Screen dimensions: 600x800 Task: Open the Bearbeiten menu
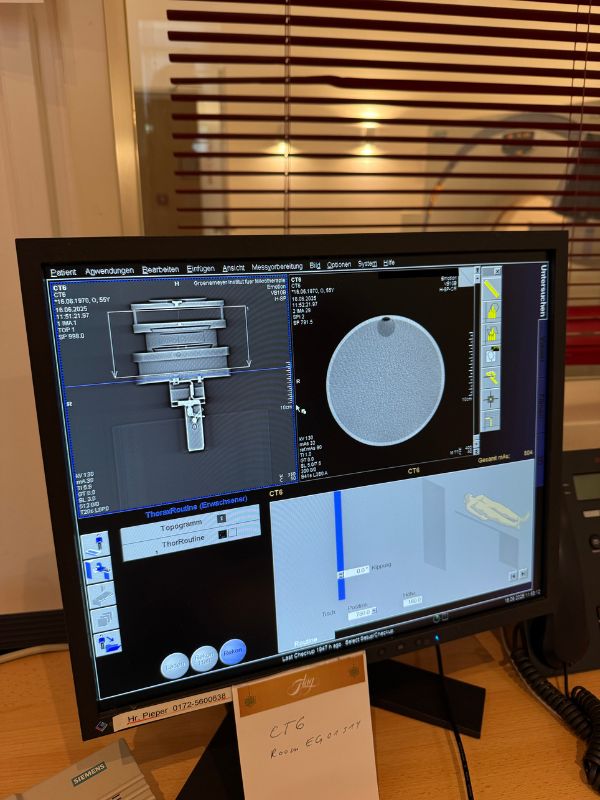coord(160,269)
